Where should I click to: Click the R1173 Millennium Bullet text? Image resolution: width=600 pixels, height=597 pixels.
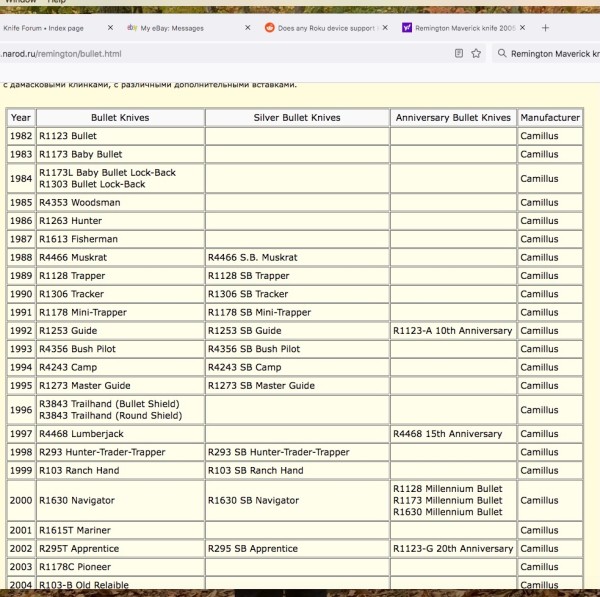(x=448, y=501)
